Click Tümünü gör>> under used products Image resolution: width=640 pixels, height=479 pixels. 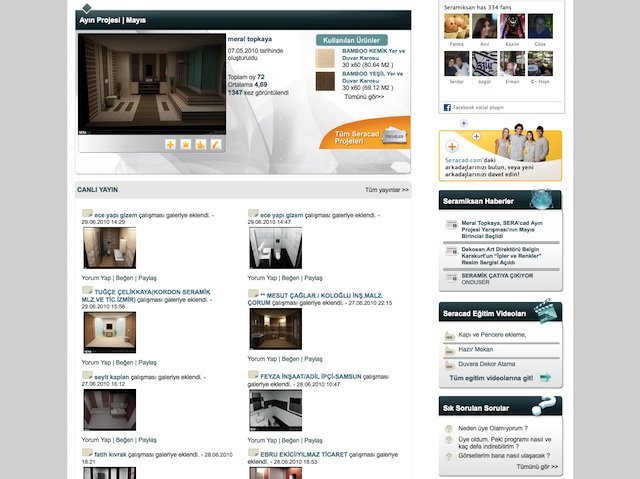coord(364,97)
